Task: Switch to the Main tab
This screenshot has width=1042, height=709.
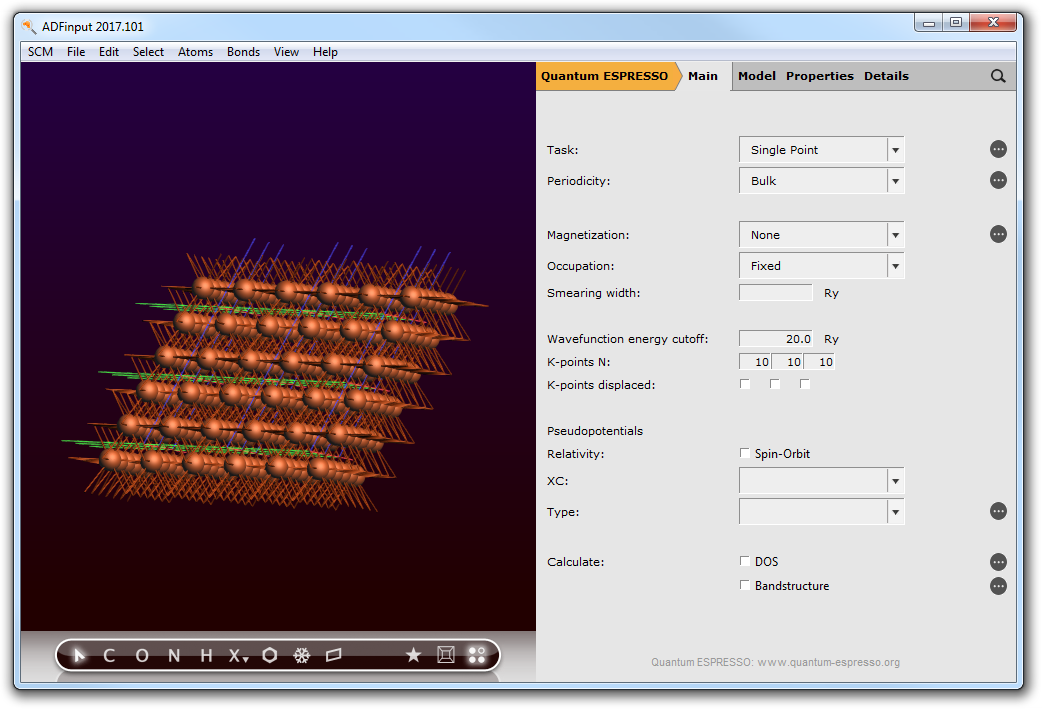Action: pyautogui.click(x=703, y=76)
